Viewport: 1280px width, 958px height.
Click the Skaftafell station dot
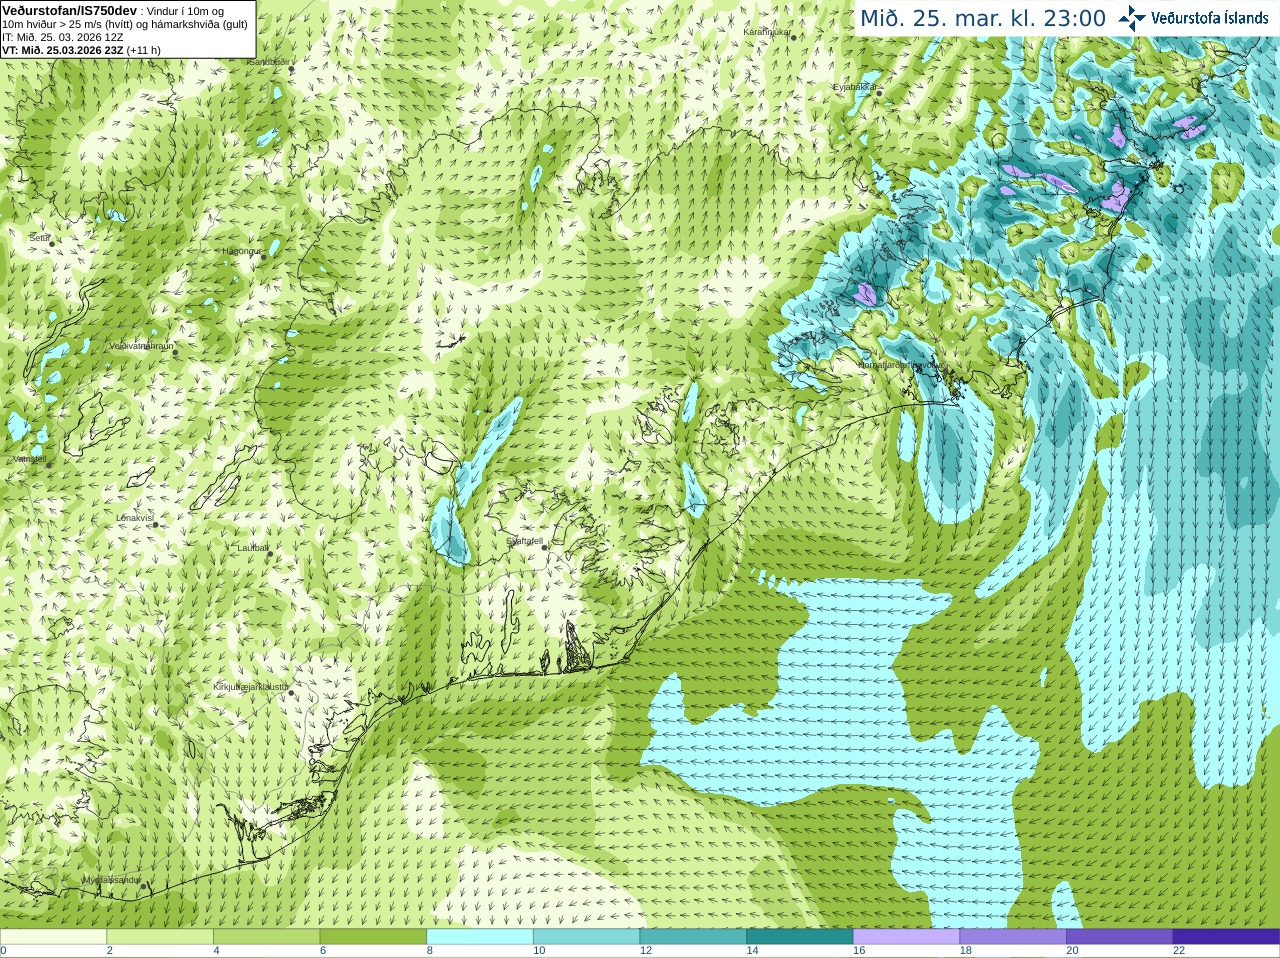pyautogui.click(x=544, y=547)
